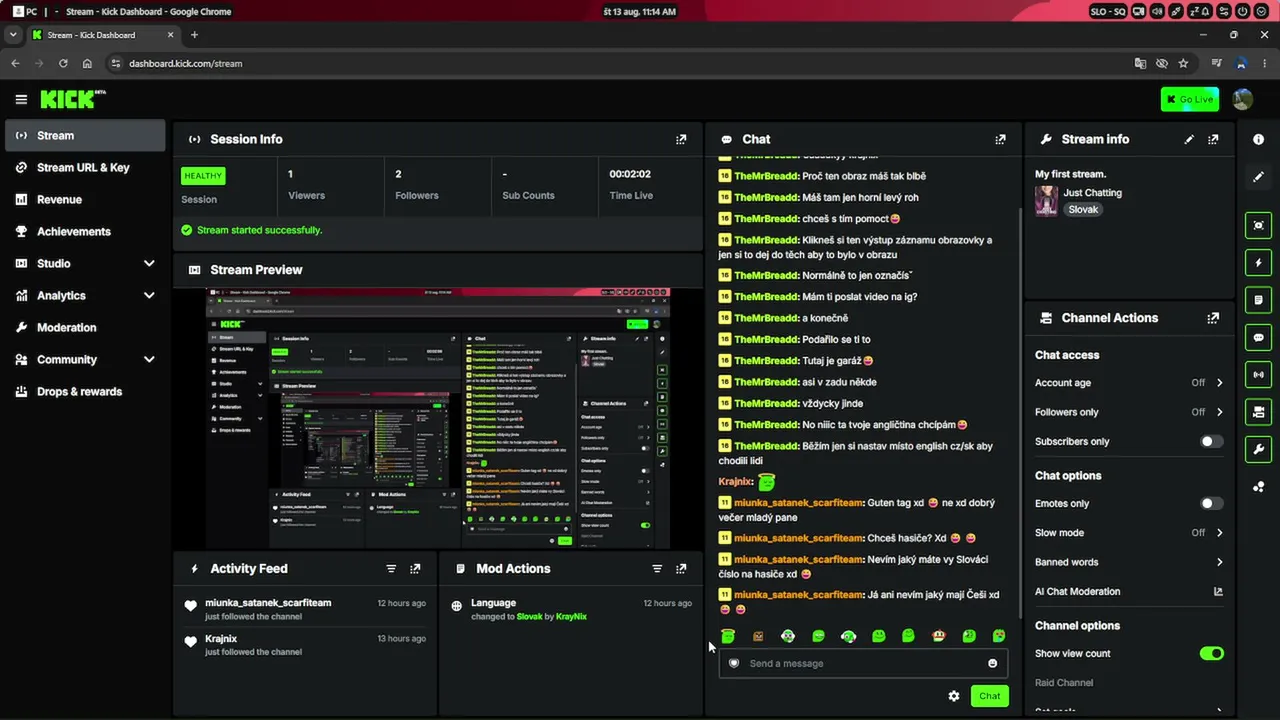The width and height of the screenshot is (1280, 720).
Task: Open the Revenue page
Action: 85,199
